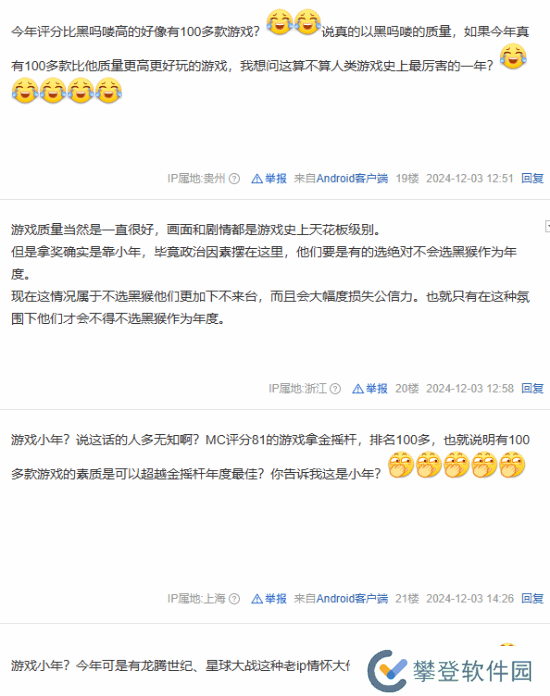This screenshot has height=696, width=550.
Task: Reply to the 21楼 comment
Action: pos(532,599)
